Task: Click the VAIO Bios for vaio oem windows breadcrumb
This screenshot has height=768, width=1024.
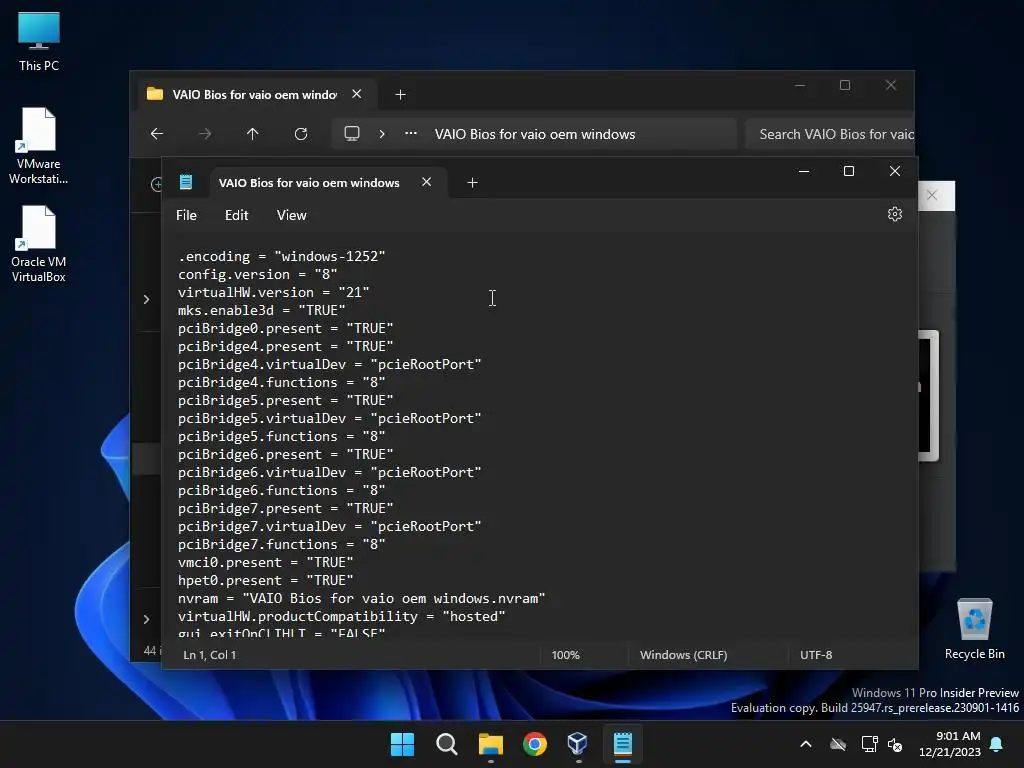Action: 535,134
